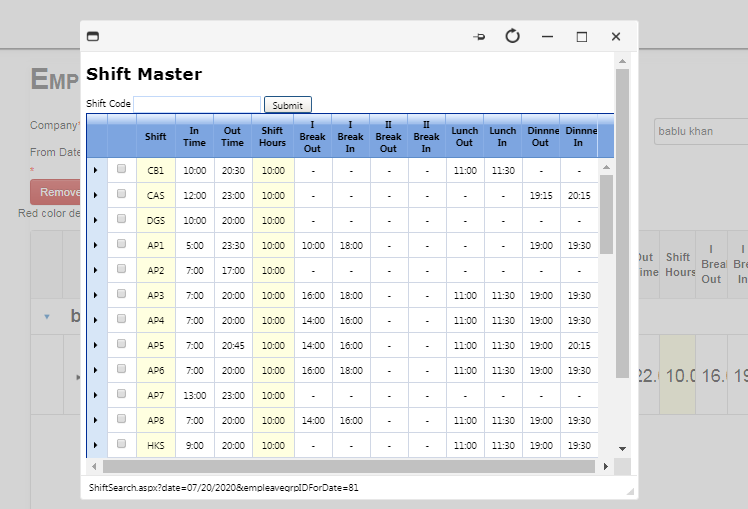Expand the AP6 row arrow

pos(95,370)
